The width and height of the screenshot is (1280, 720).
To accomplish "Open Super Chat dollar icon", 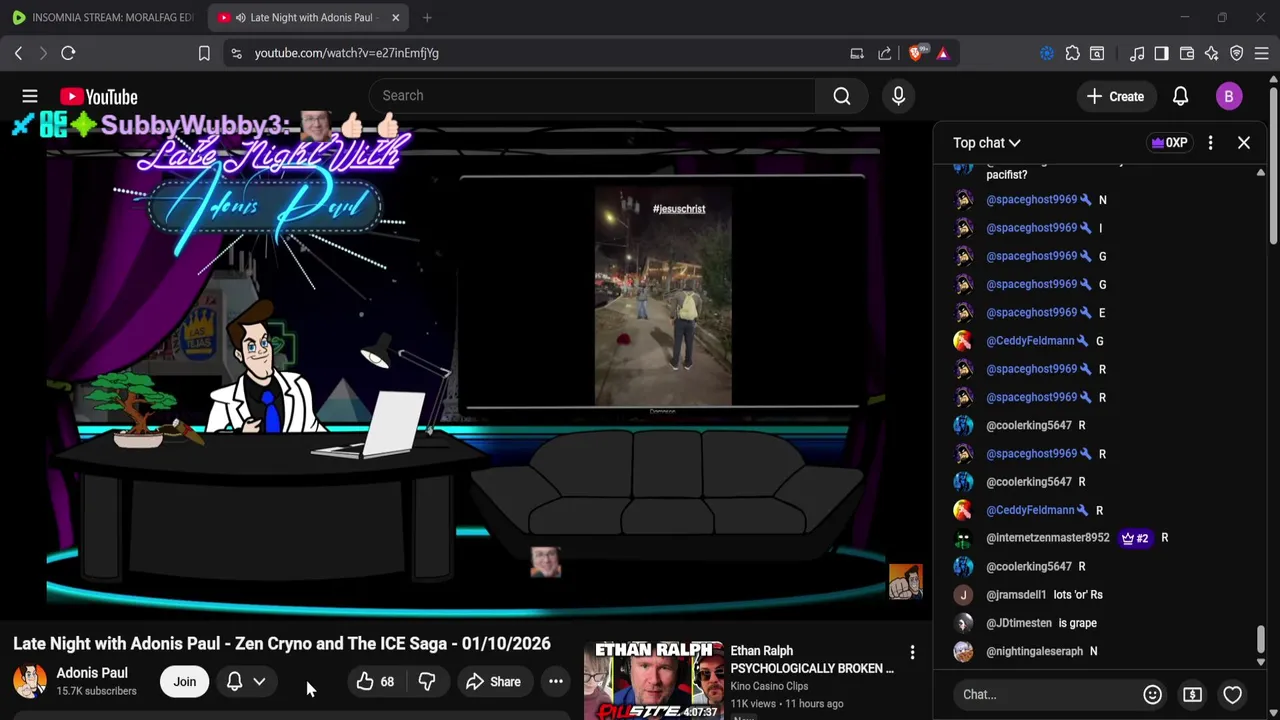I will [1192, 694].
